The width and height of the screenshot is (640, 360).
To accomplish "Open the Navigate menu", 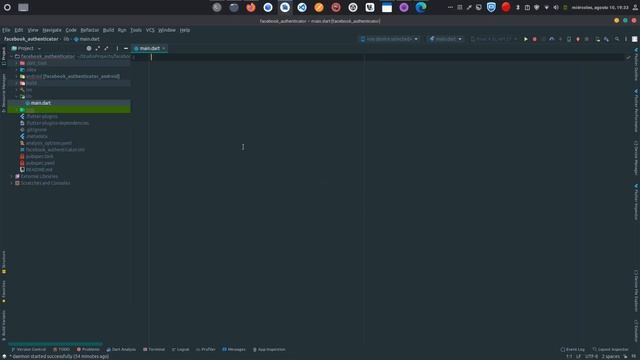I will (x=52, y=30).
